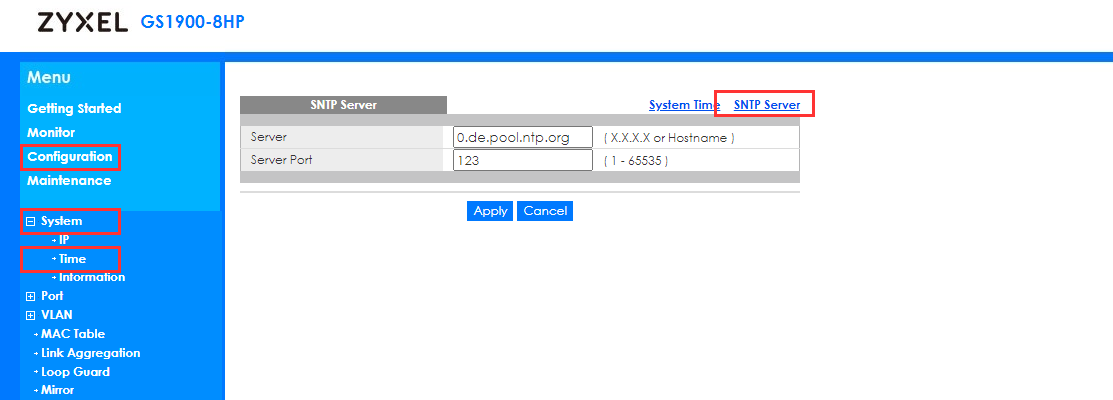
Task: Focus the Server hostname input field
Action: click(522, 138)
